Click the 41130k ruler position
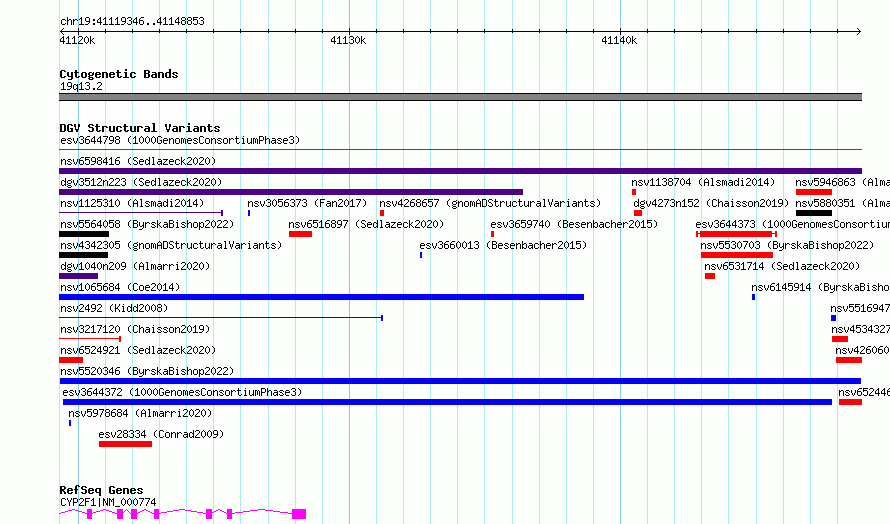The height and width of the screenshot is (524, 890). point(348,40)
